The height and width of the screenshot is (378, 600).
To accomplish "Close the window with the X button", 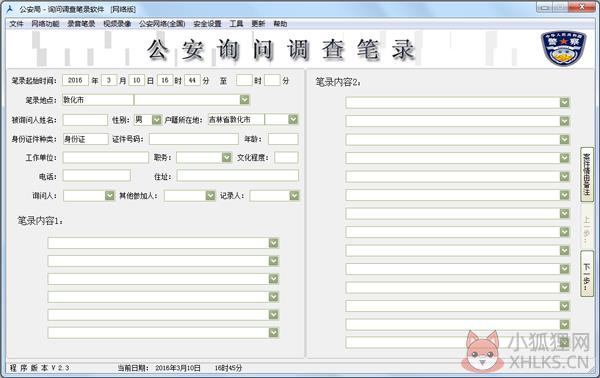I will (582, 7).
